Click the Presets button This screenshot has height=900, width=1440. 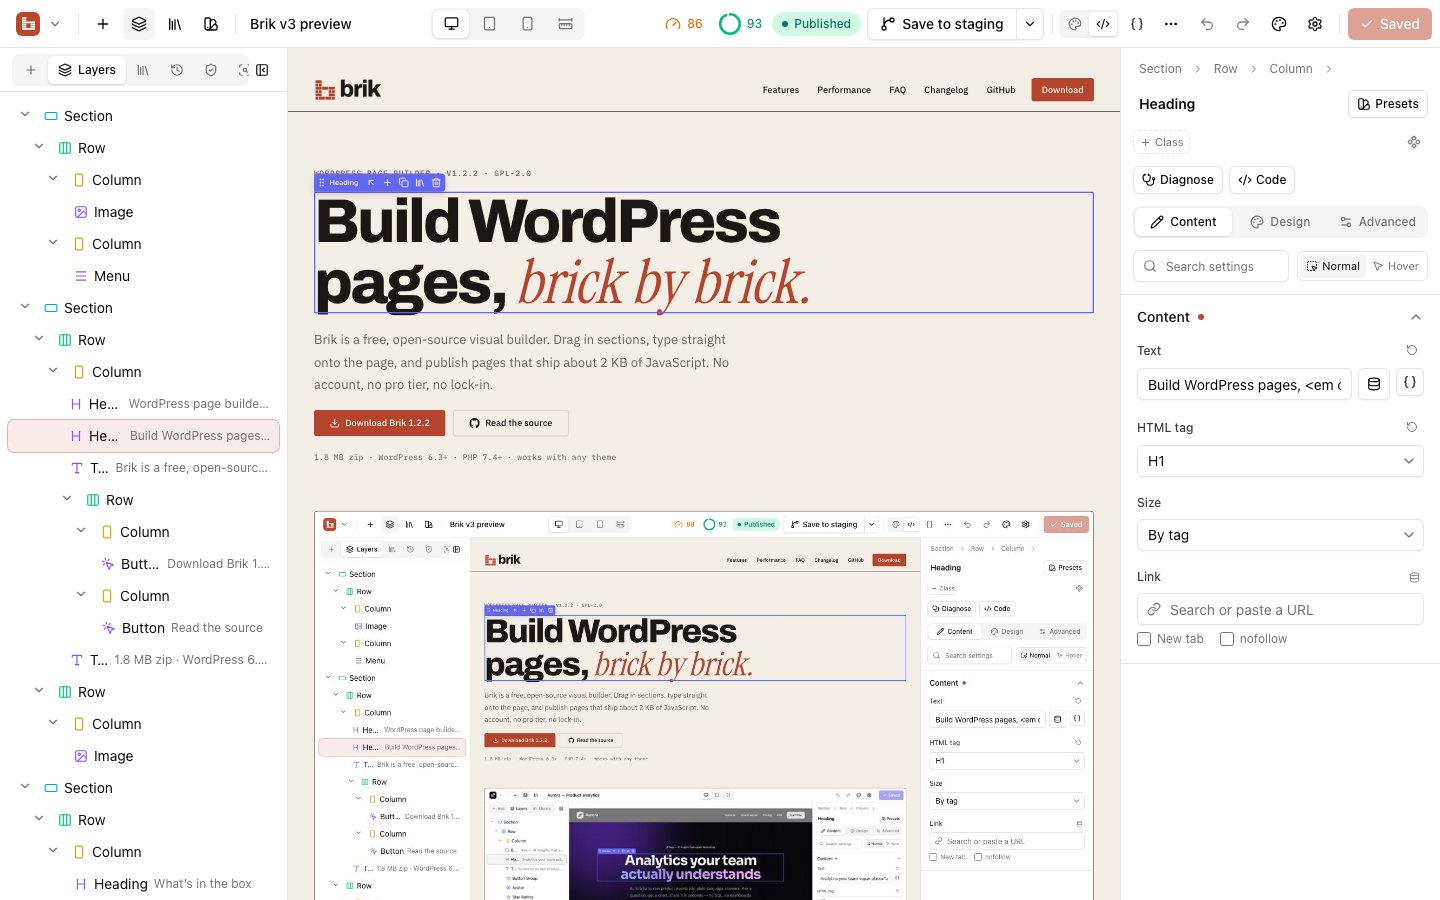(x=1388, y=104)
